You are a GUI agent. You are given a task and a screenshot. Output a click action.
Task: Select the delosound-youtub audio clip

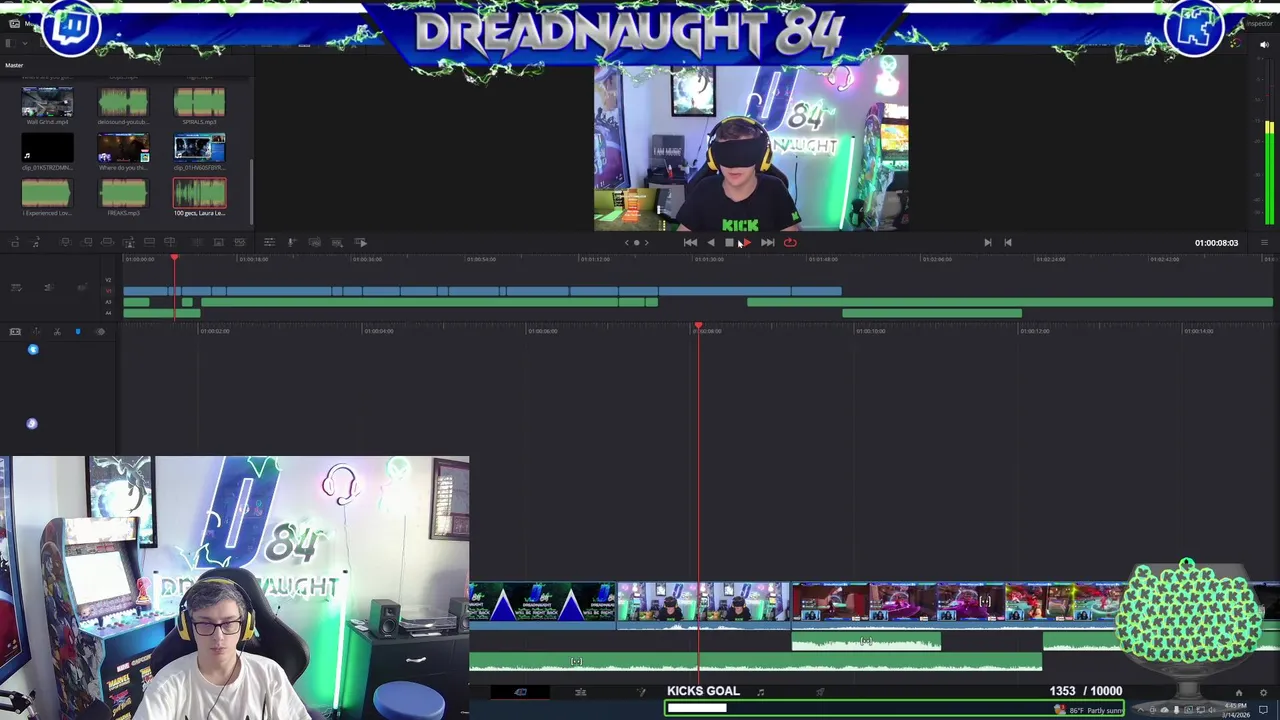(x=123, y=102)
